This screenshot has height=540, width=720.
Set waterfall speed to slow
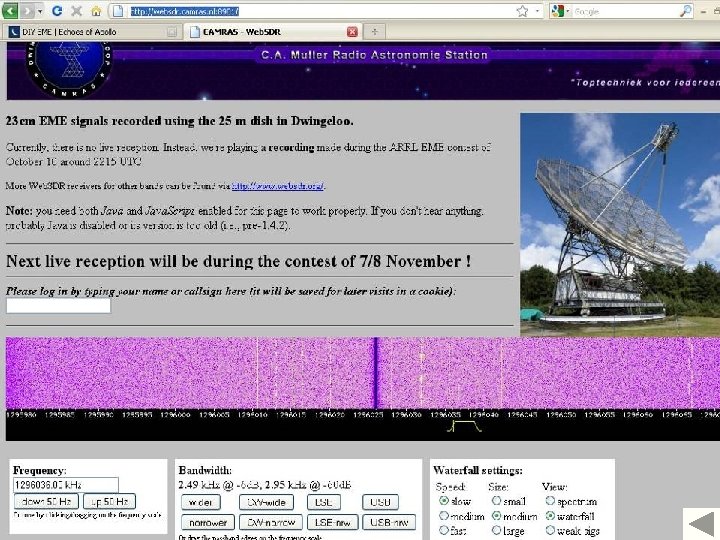tap(444, 501)
